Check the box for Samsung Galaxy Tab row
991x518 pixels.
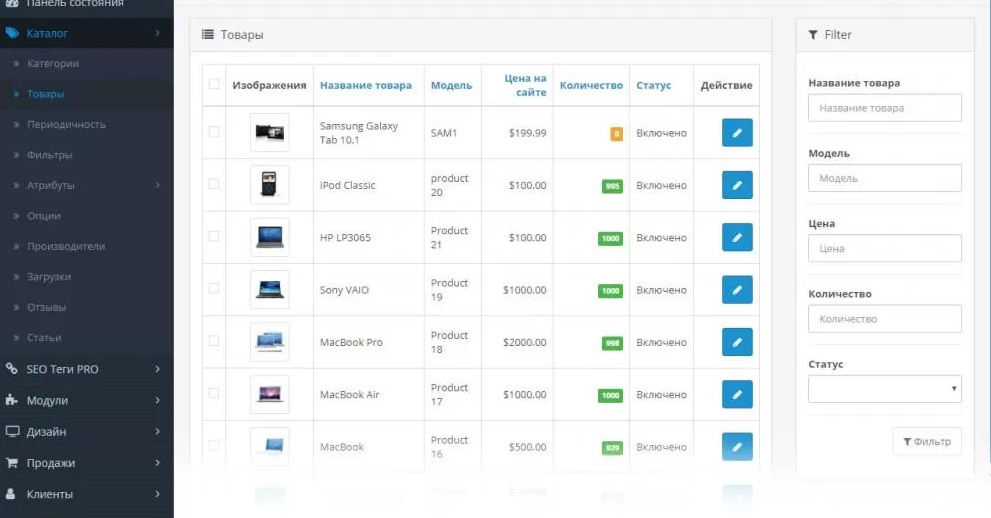(214, 132)
